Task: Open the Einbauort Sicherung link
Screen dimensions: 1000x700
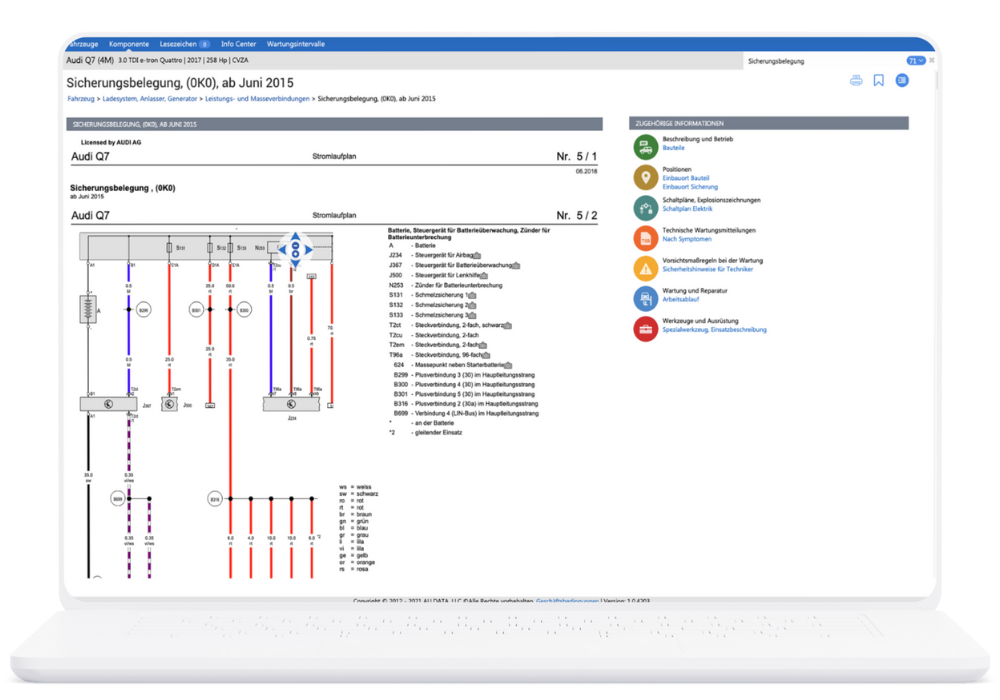Action: [x=690, y=187]
